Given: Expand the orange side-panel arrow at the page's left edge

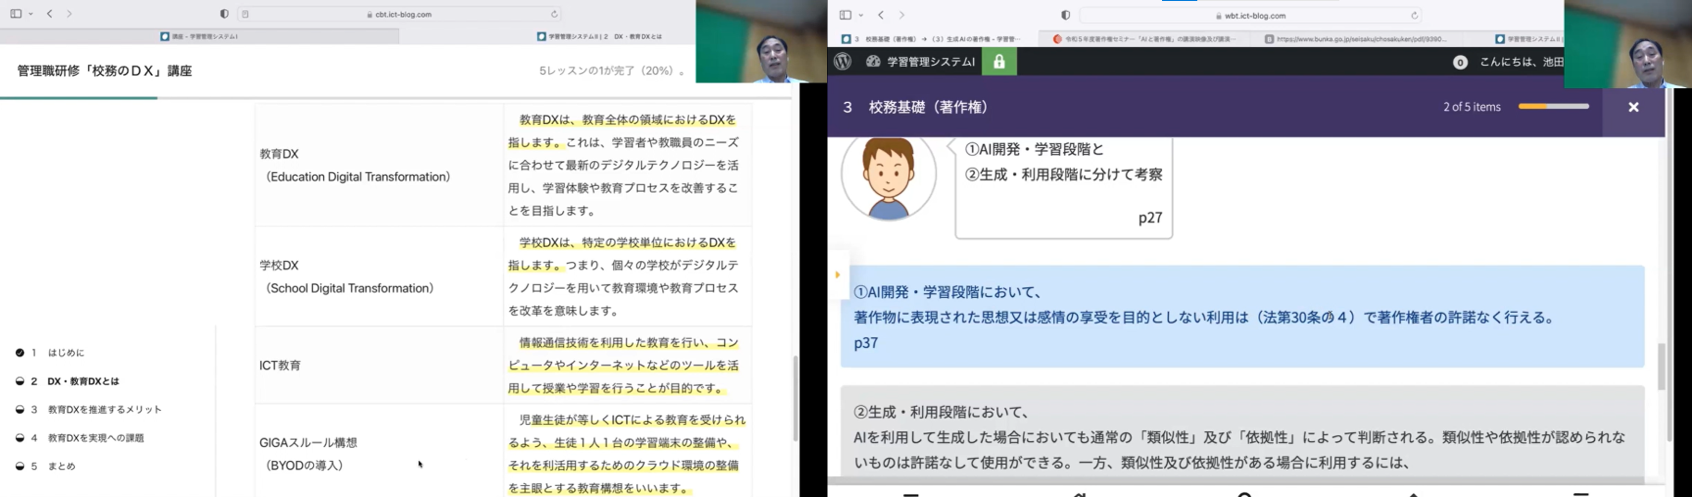Looking at the screenshot, I should (838, 275).
